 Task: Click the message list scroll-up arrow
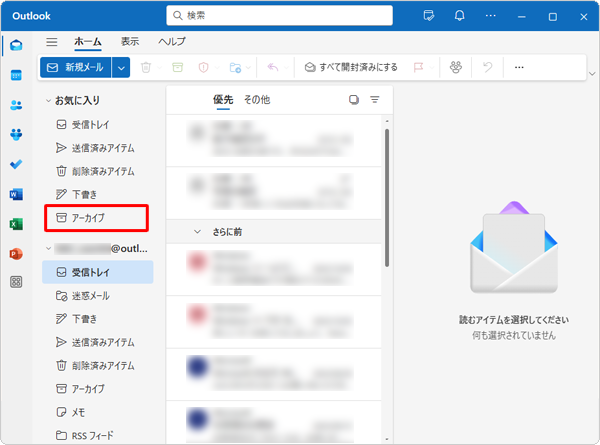(387, 121)
